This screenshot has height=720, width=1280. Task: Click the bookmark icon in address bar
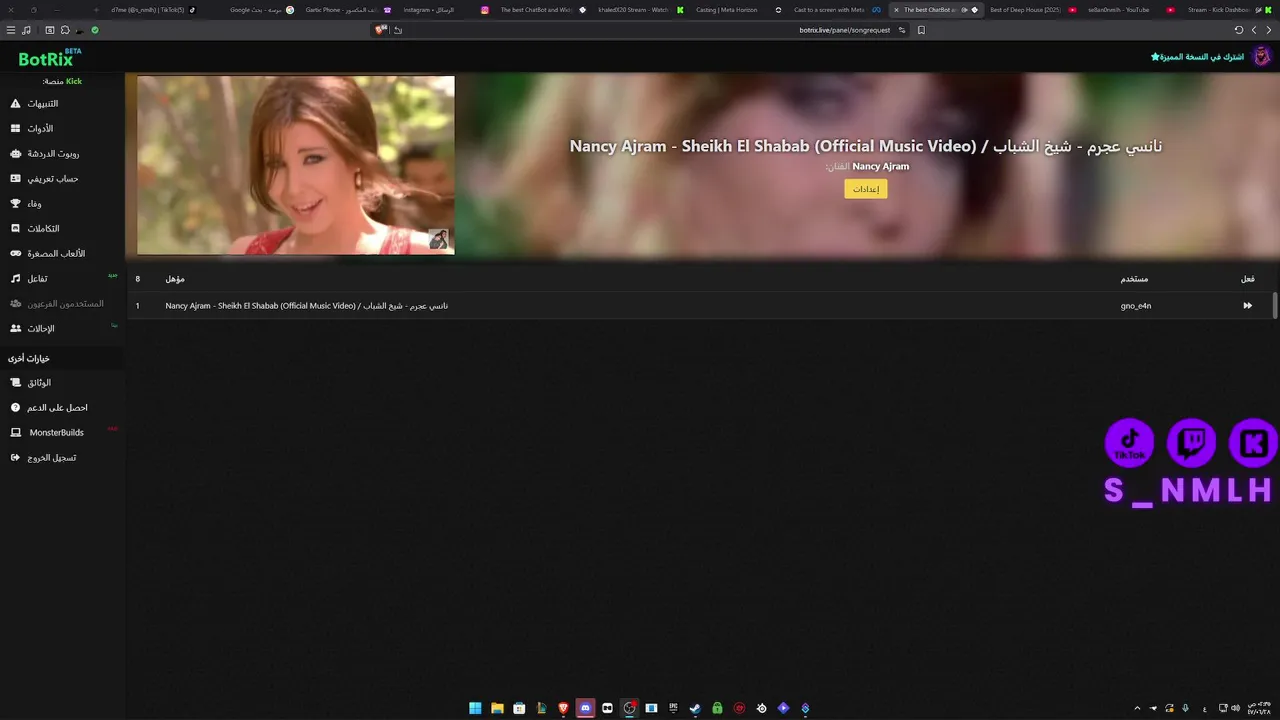[x=921, y=30]
